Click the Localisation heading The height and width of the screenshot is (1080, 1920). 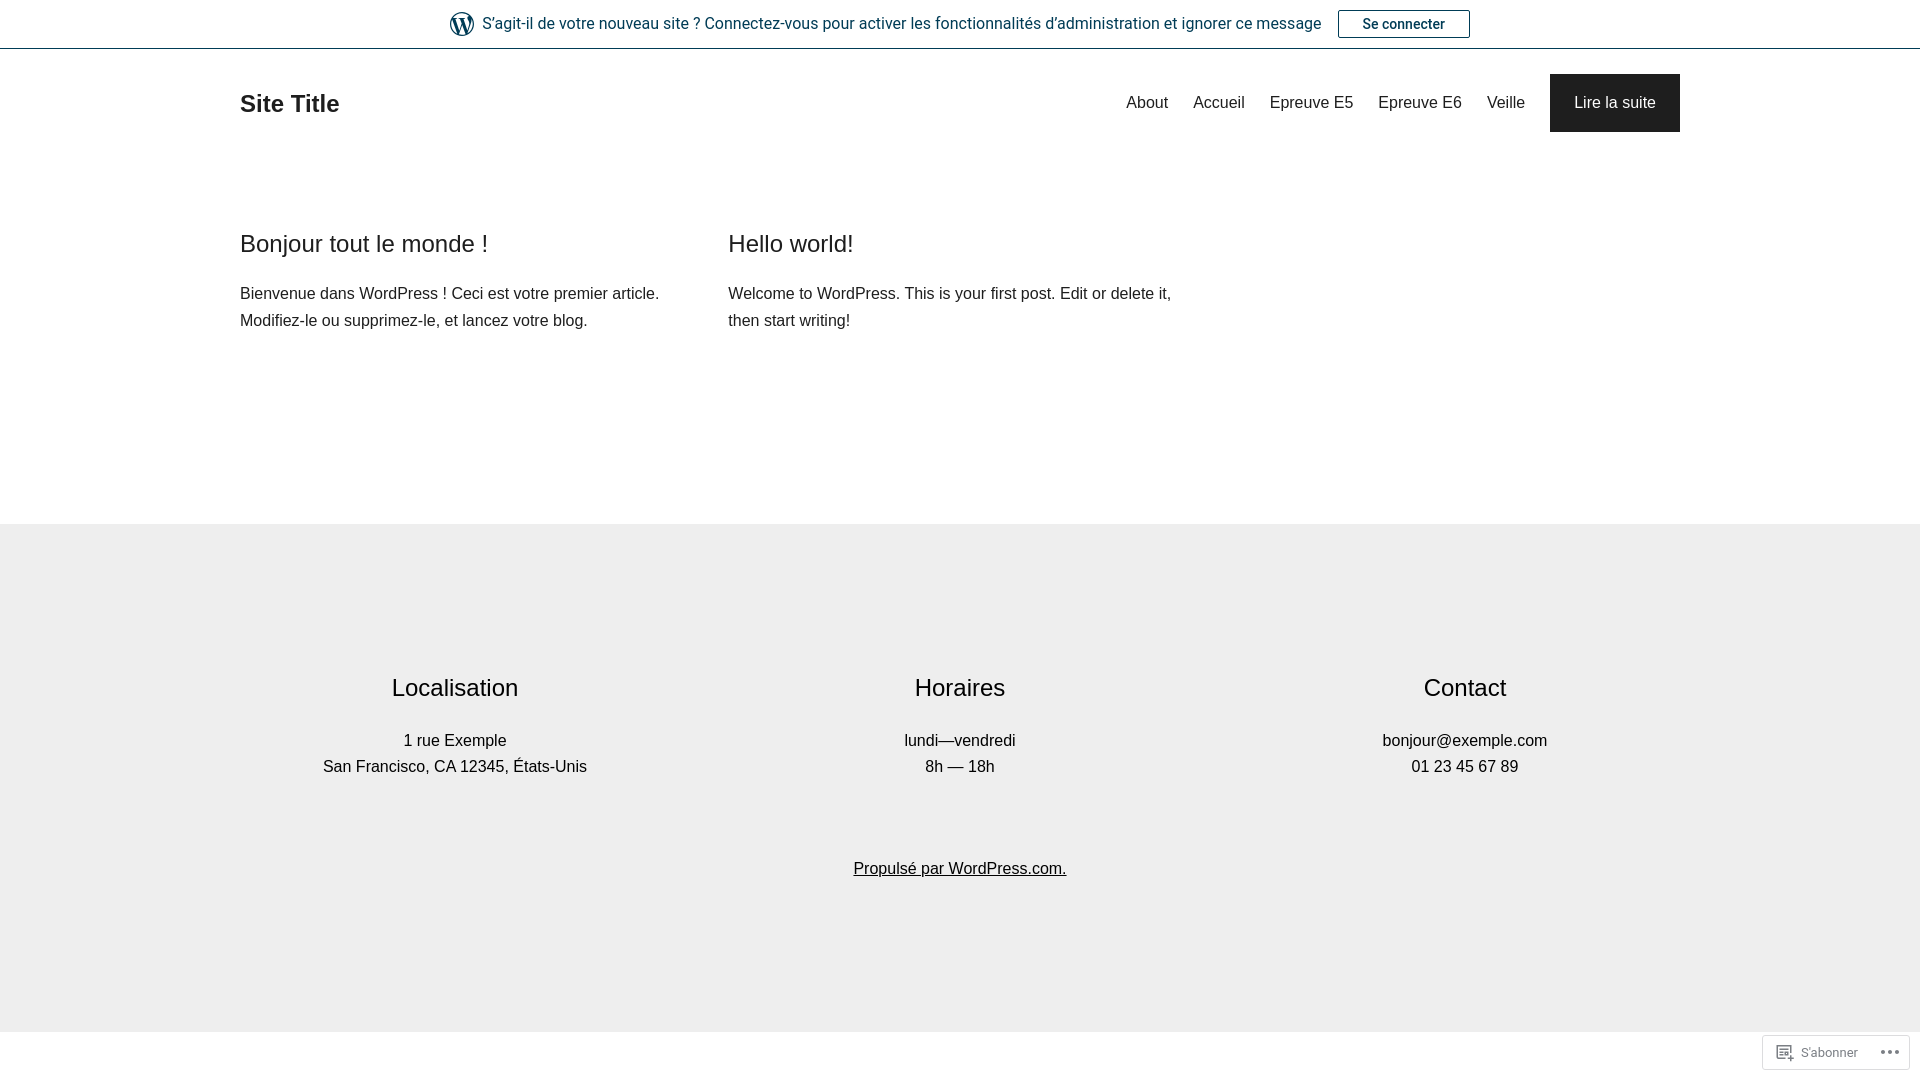(x=454, y=688)
